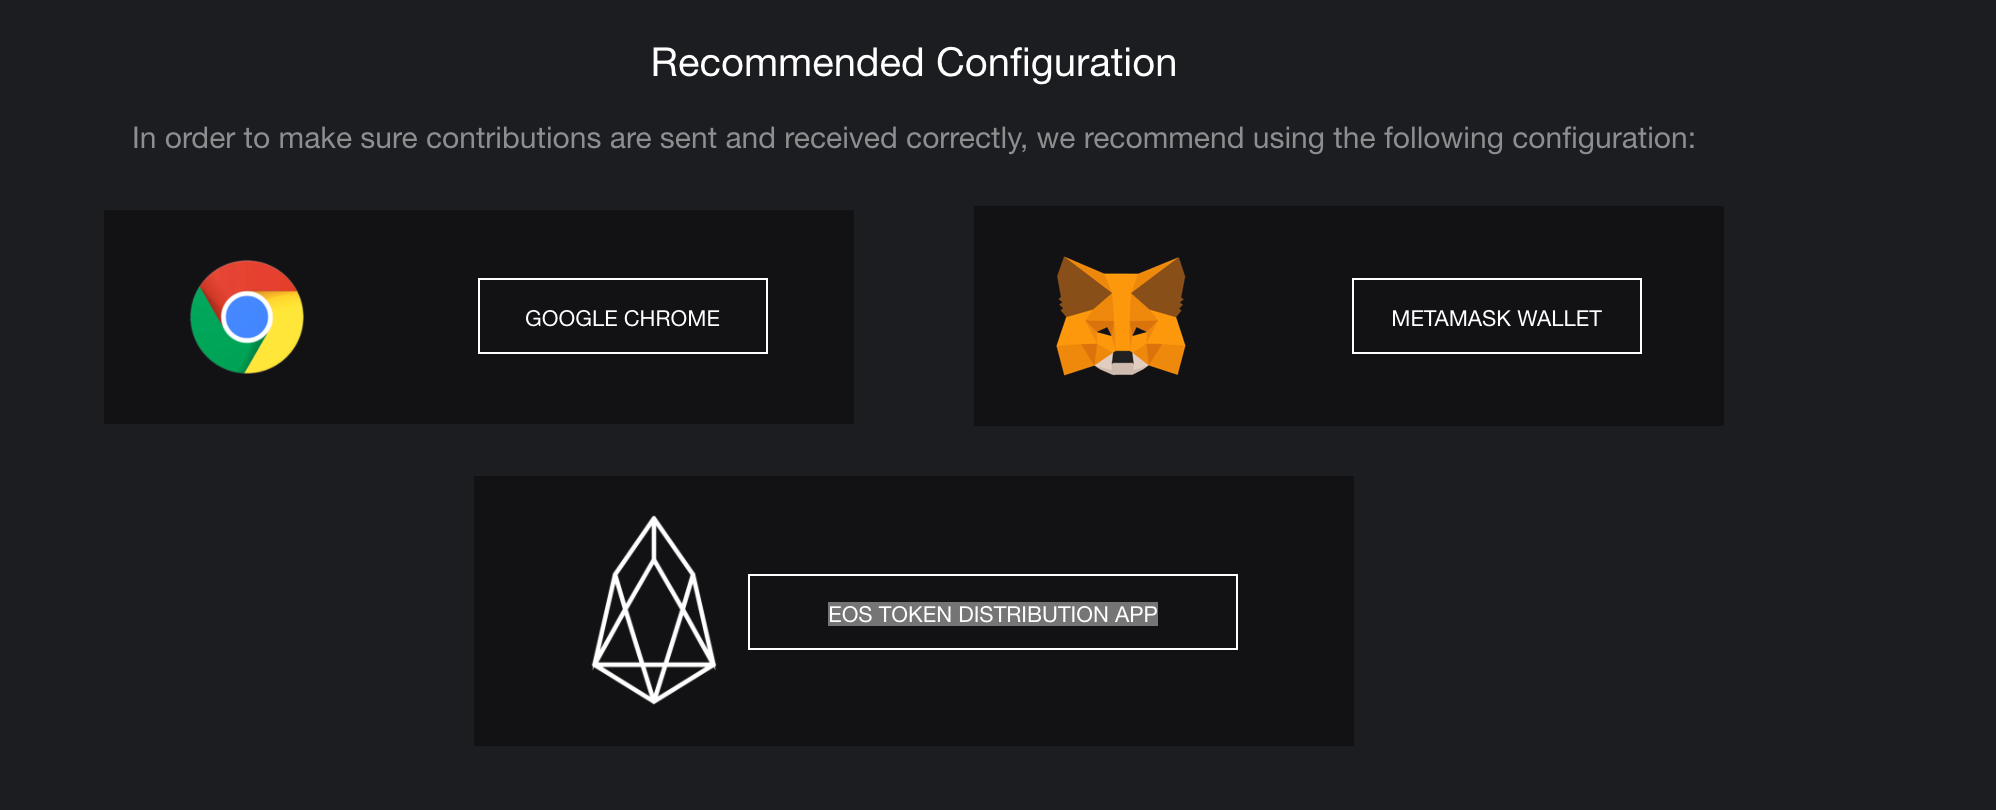1996x810 pixels.
Task: Click the phrase In order at description start
Action: (184, 138)
